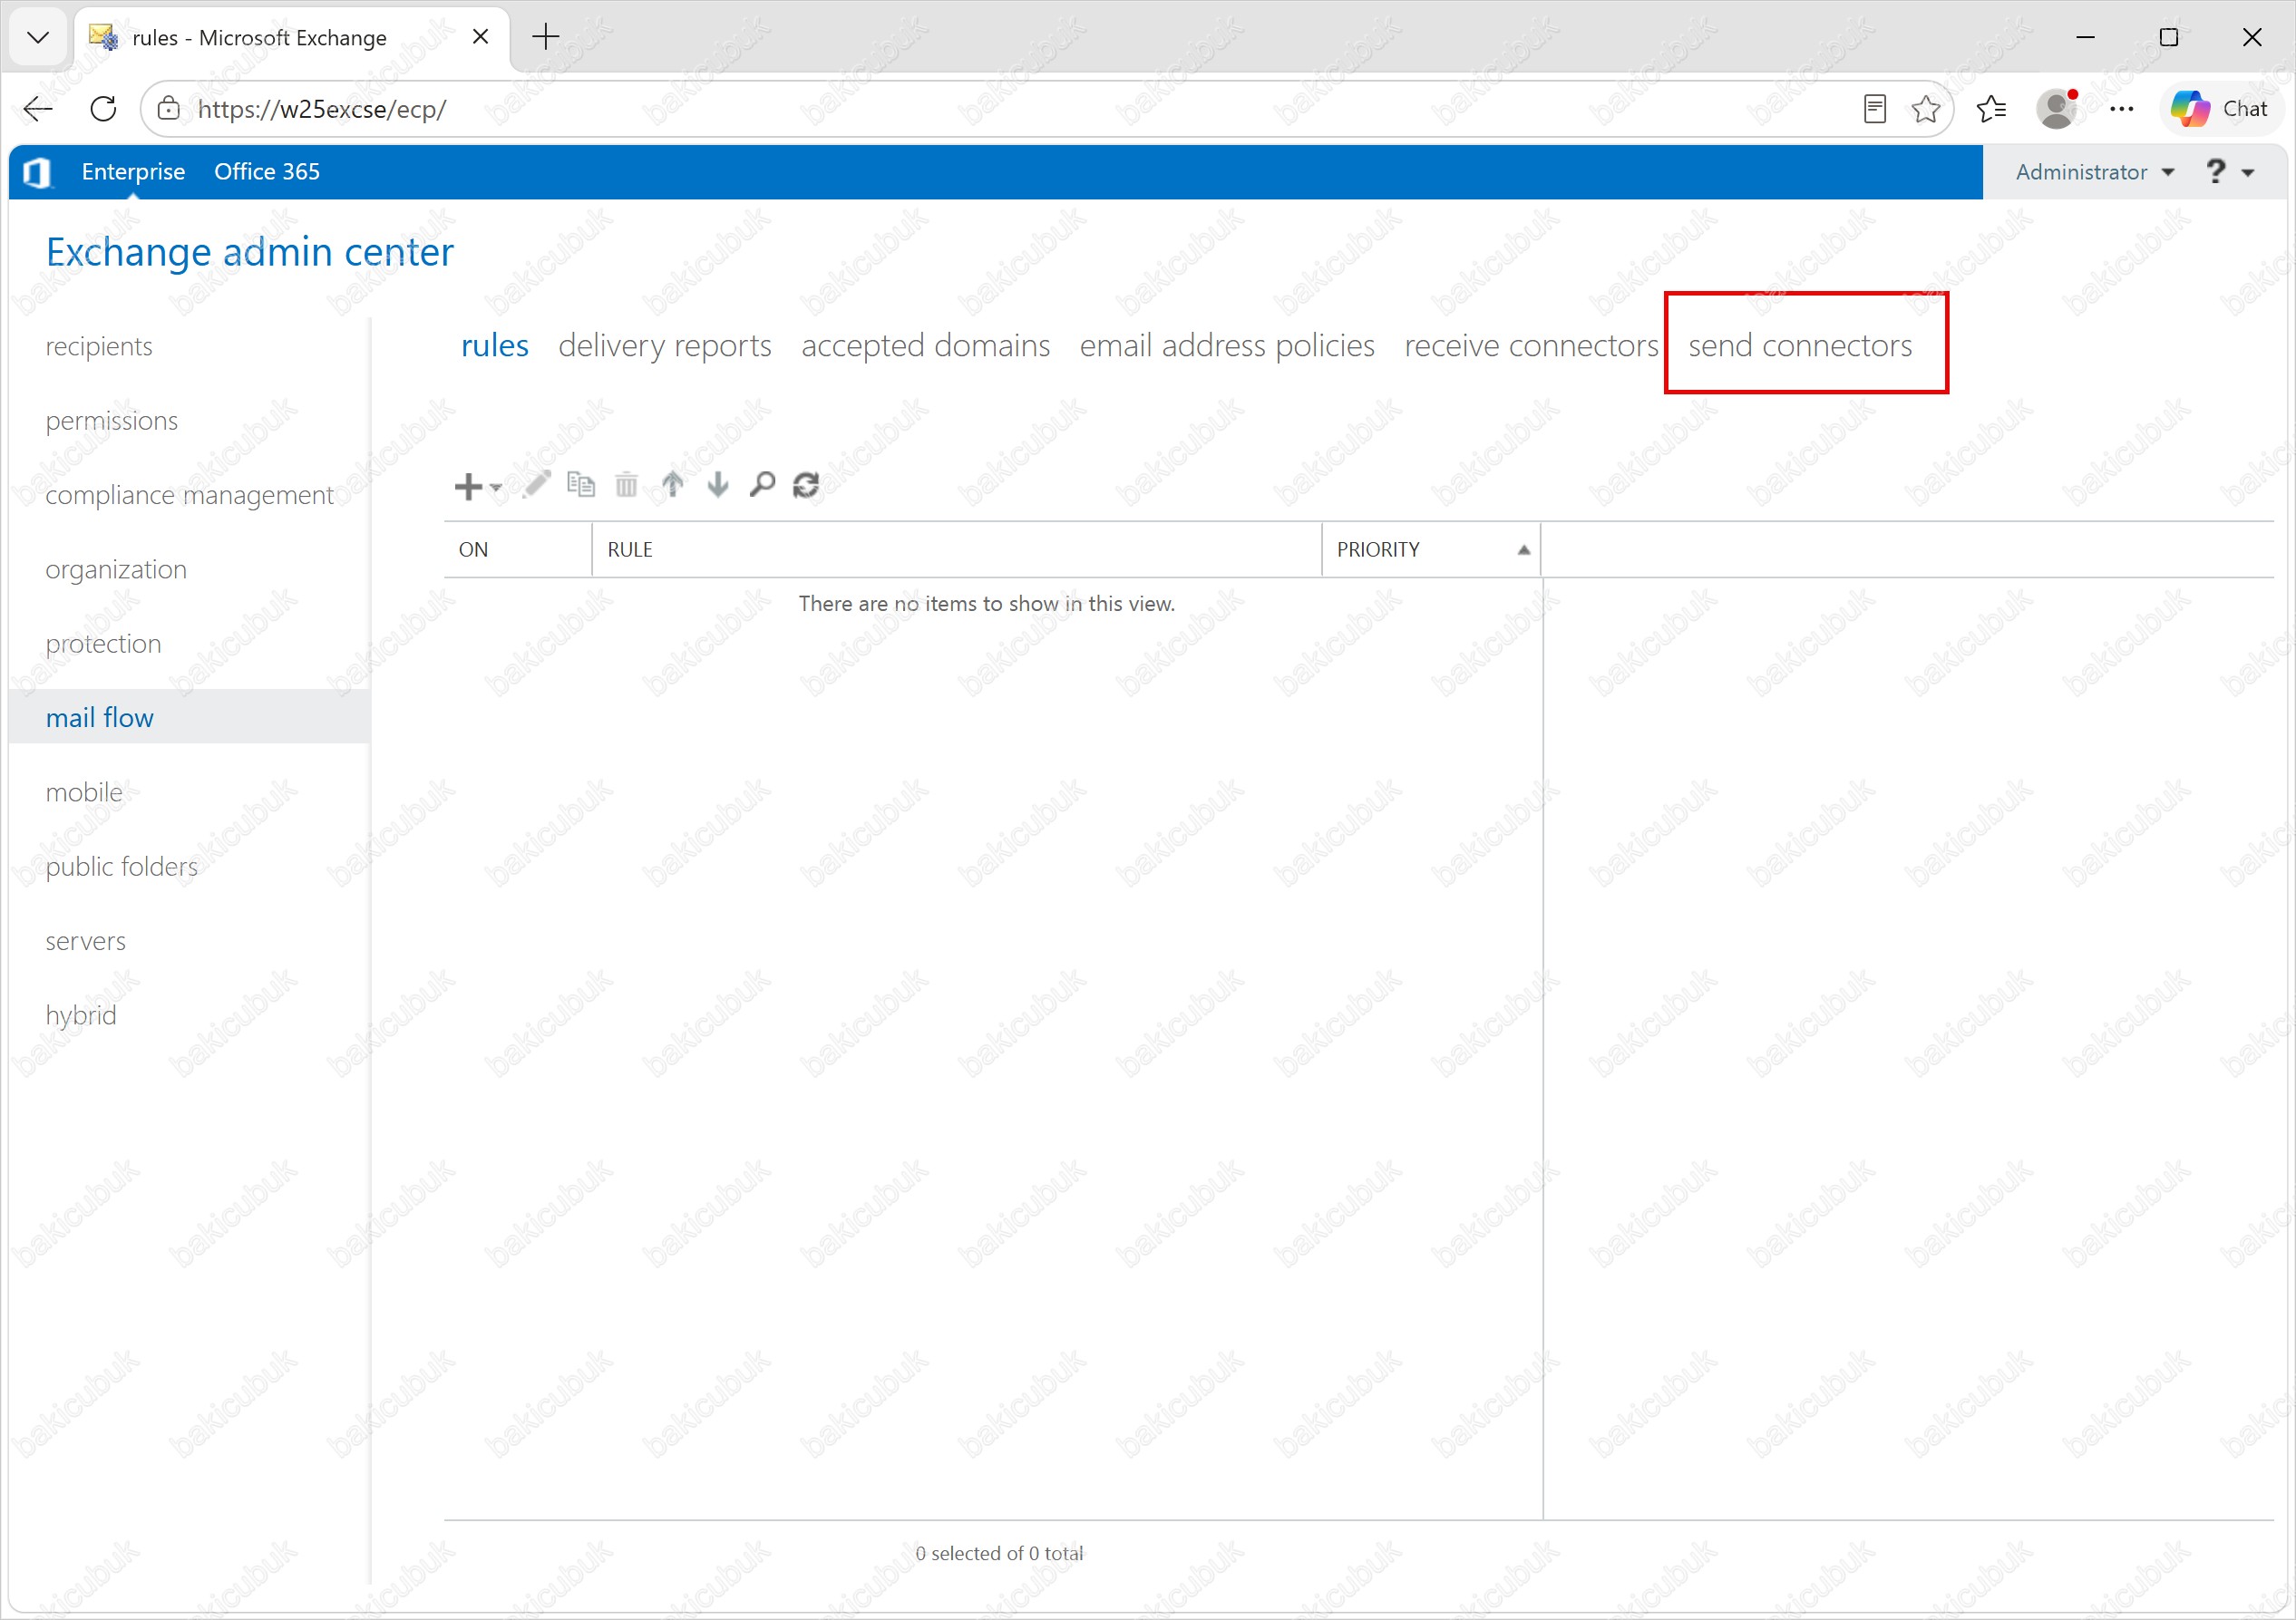
Task: Open the protection section
Action: pos(103,644)
